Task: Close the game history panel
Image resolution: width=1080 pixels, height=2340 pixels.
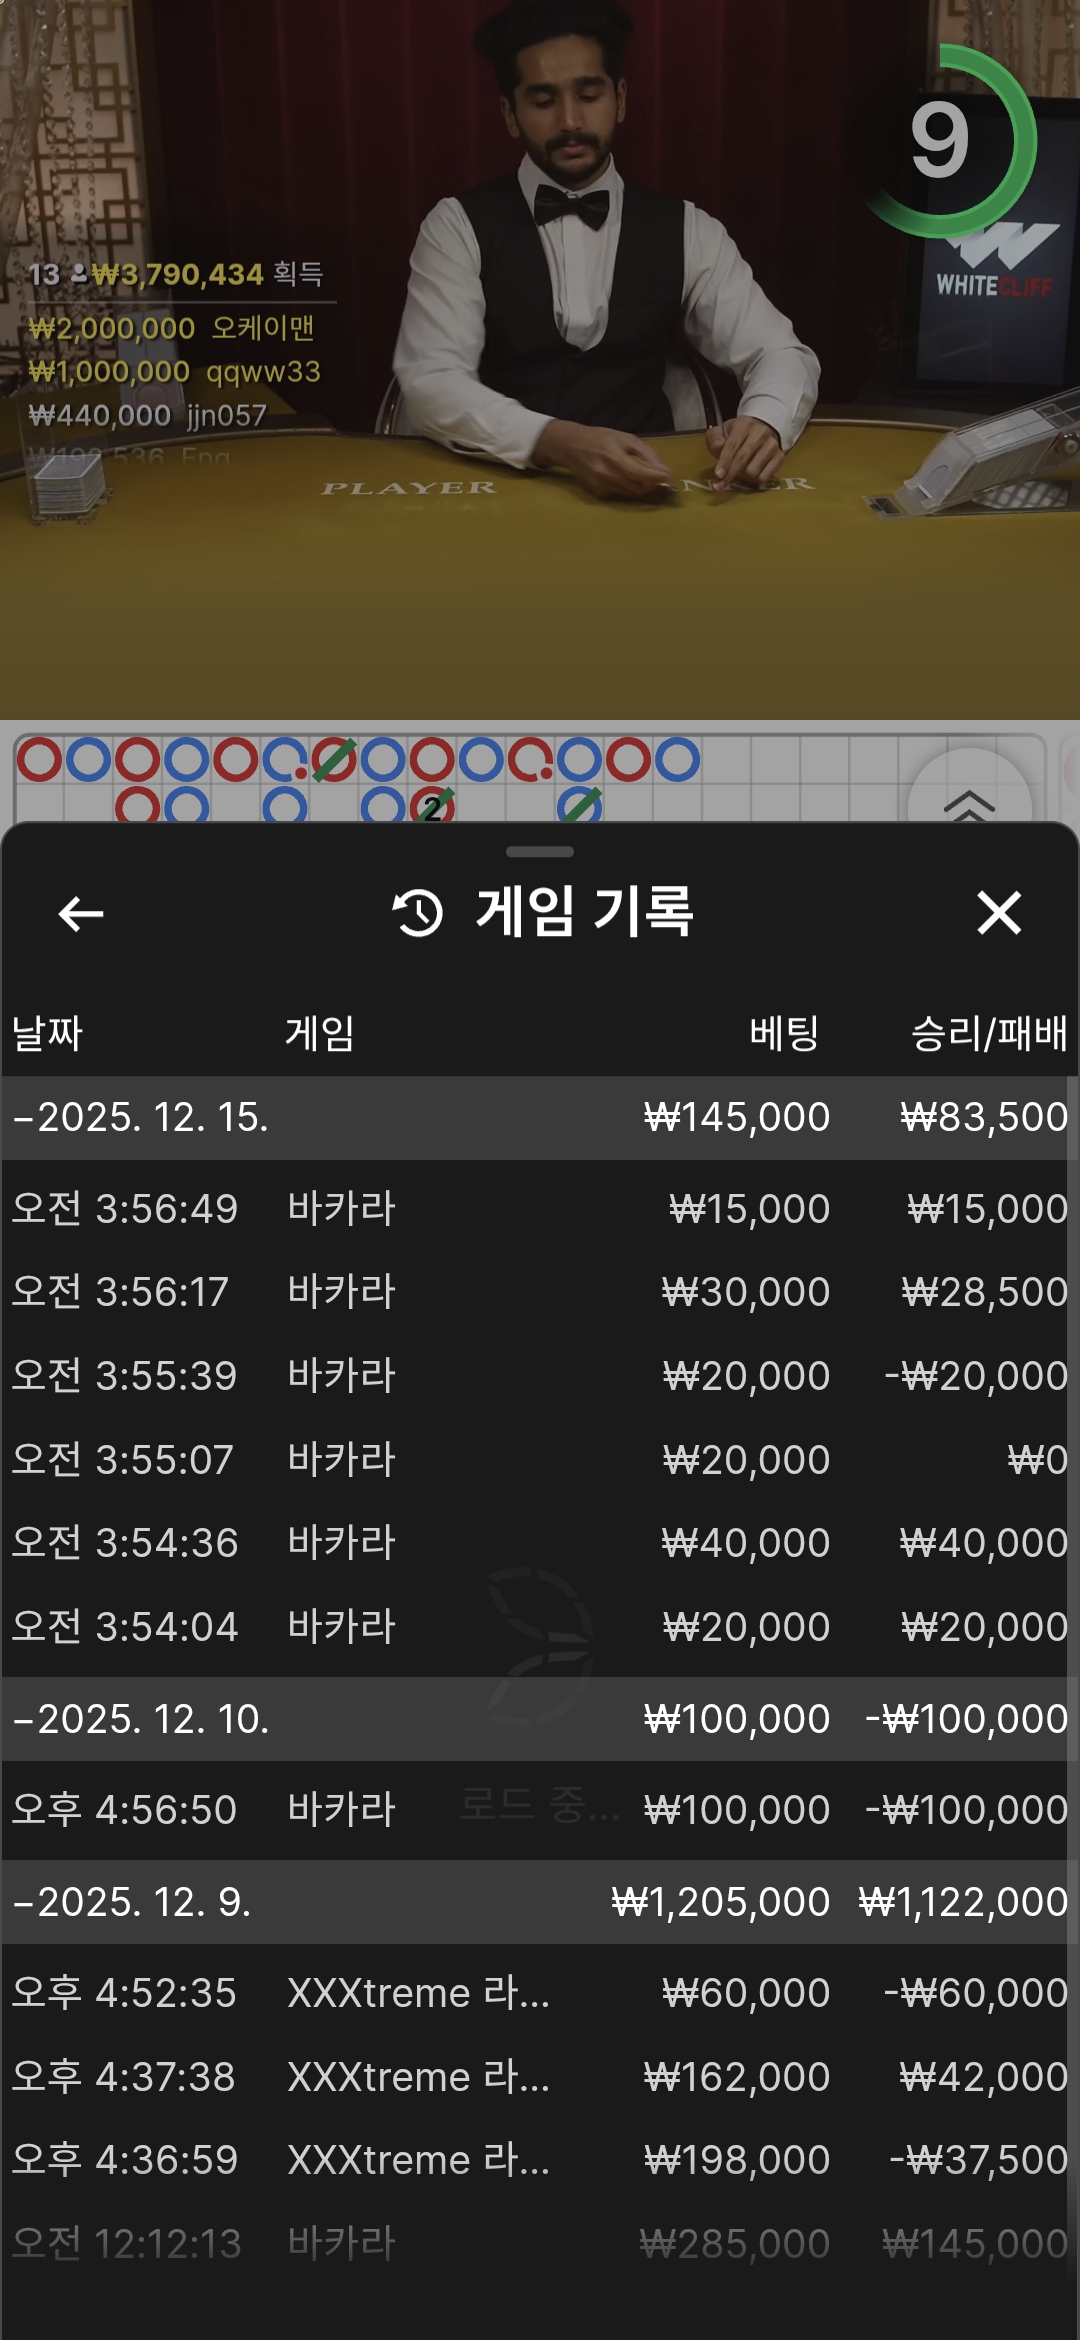Action: (x=998, y=913)
